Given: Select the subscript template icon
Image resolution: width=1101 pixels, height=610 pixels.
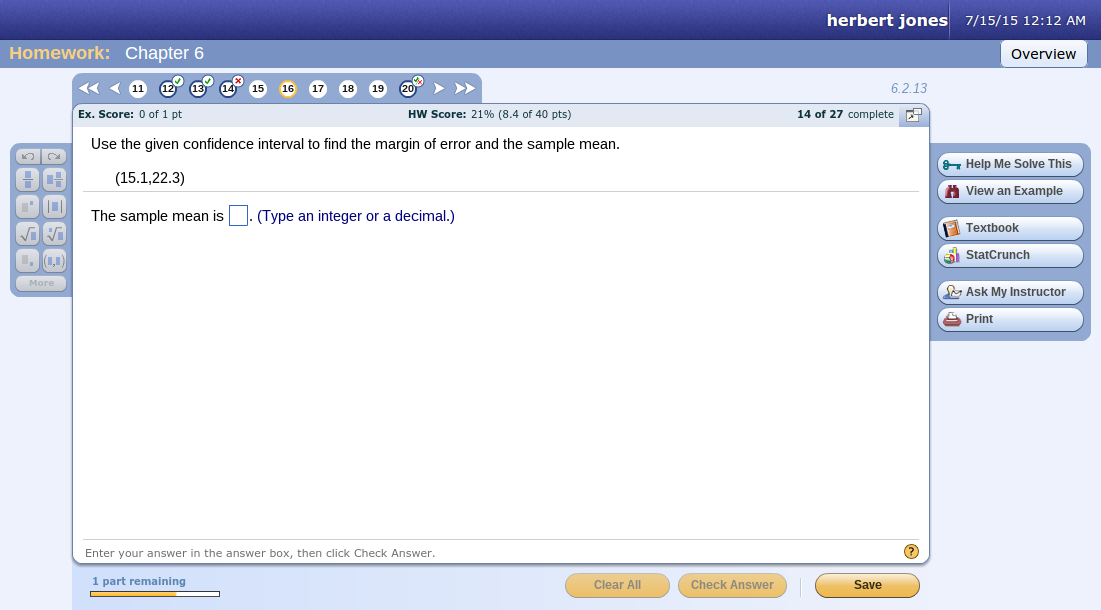Looking at the screenshot, I should (x=27, y=259).
